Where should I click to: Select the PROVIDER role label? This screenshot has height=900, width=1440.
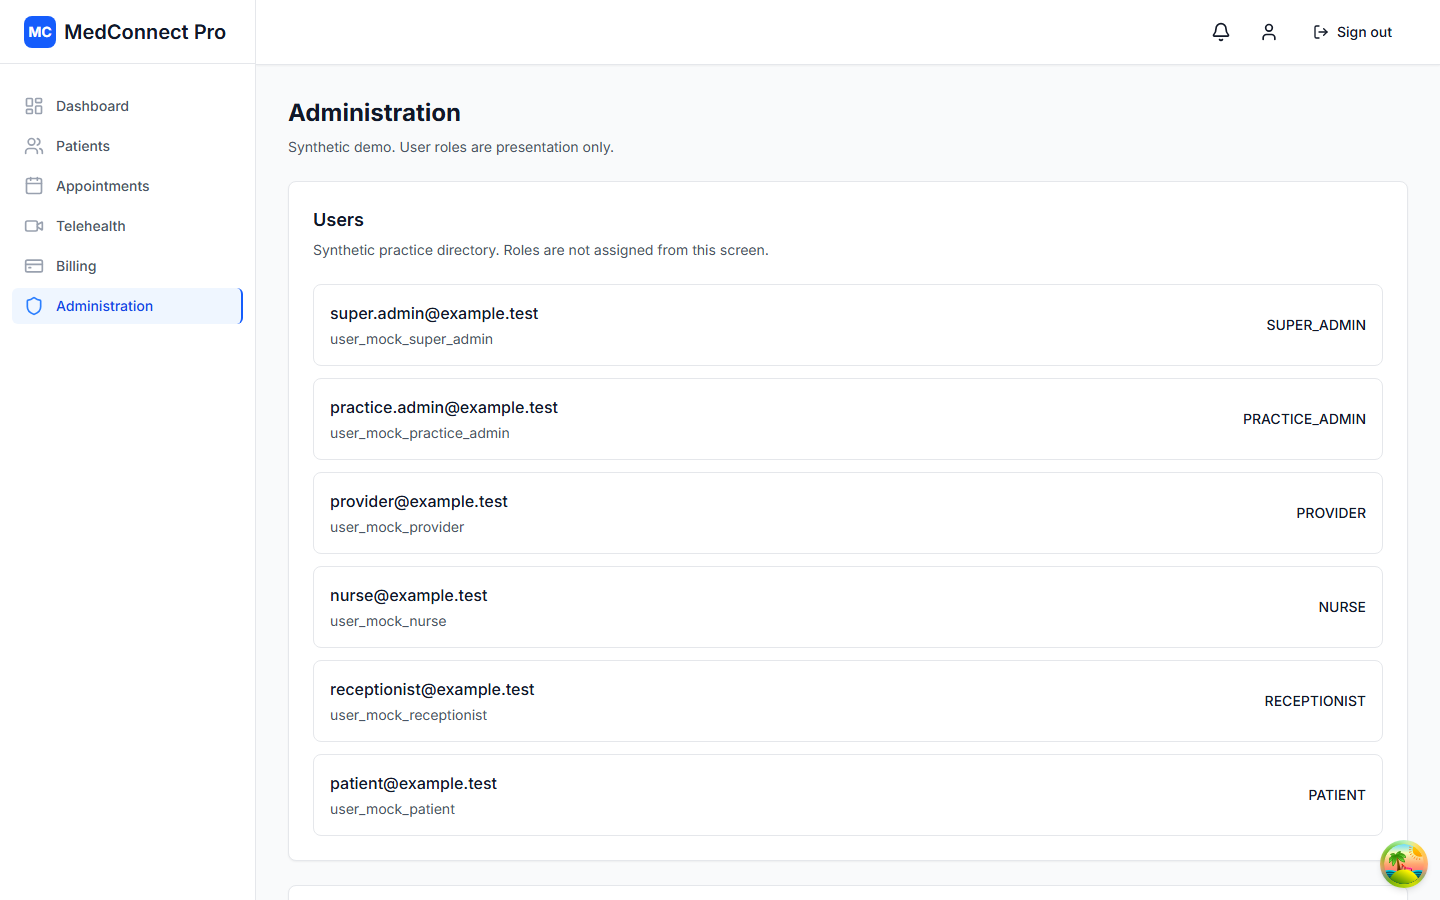pos(1331,513)
